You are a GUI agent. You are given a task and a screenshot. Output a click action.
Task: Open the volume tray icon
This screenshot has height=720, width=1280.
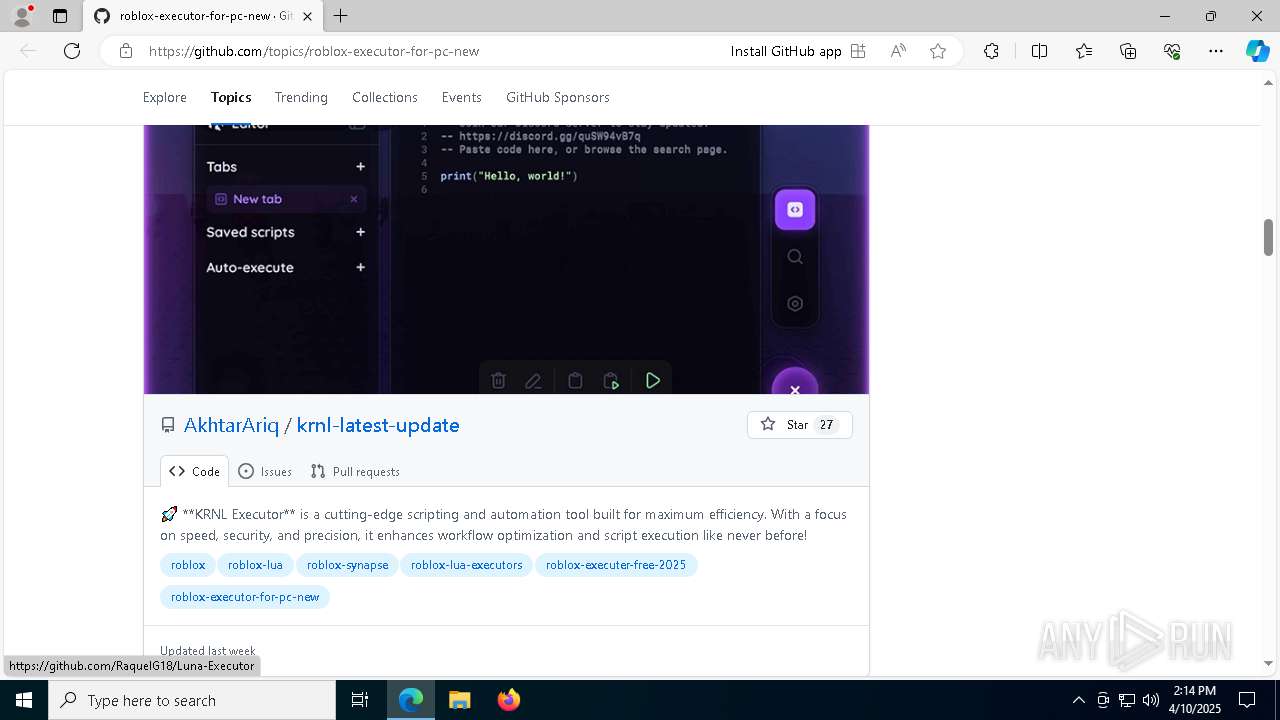coord(1151,700)
